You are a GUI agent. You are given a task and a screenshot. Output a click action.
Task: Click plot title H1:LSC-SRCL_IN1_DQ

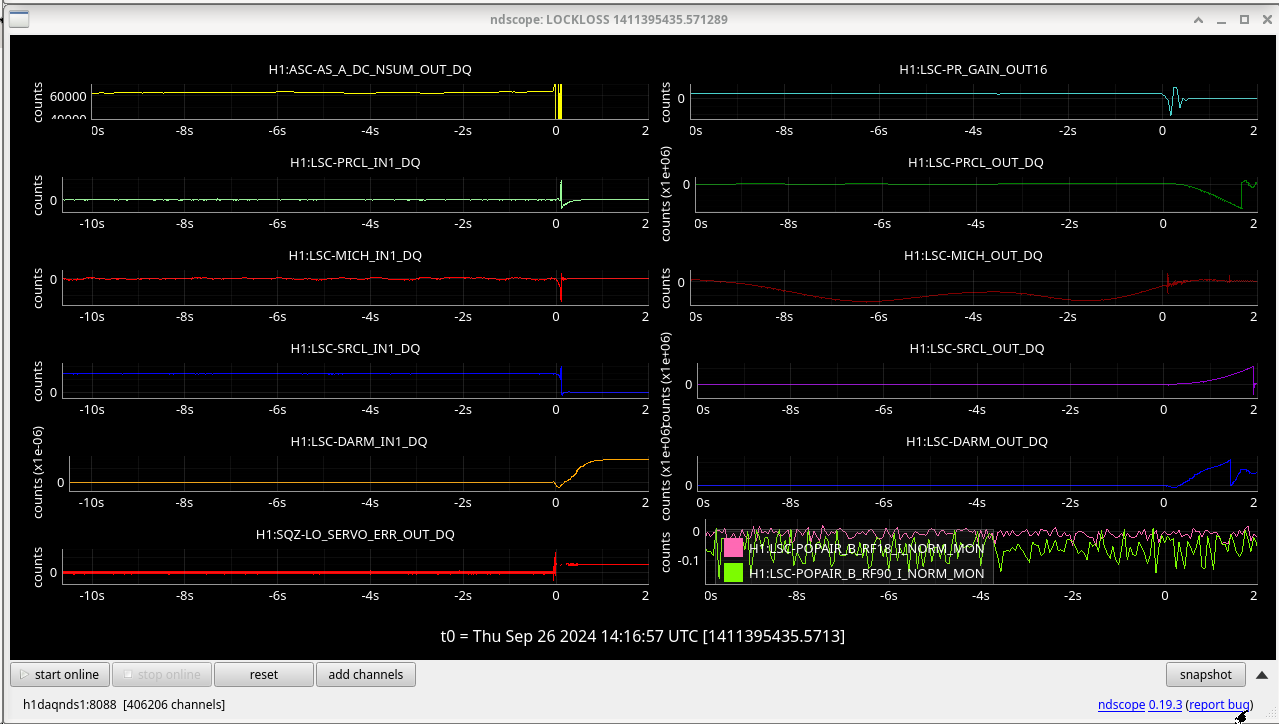point(355,348)
